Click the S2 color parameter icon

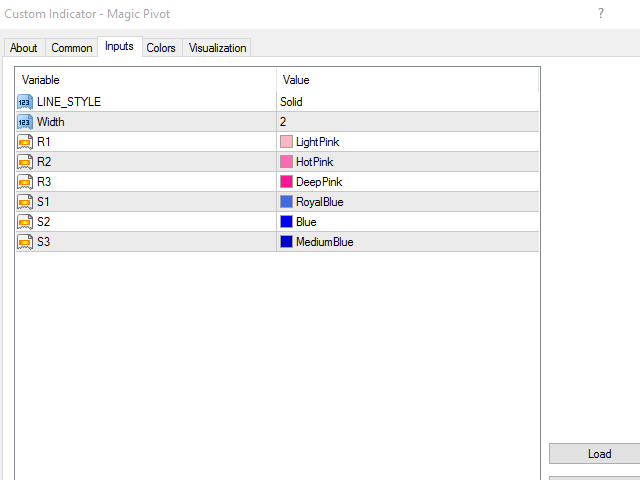[x=25, y=222]
